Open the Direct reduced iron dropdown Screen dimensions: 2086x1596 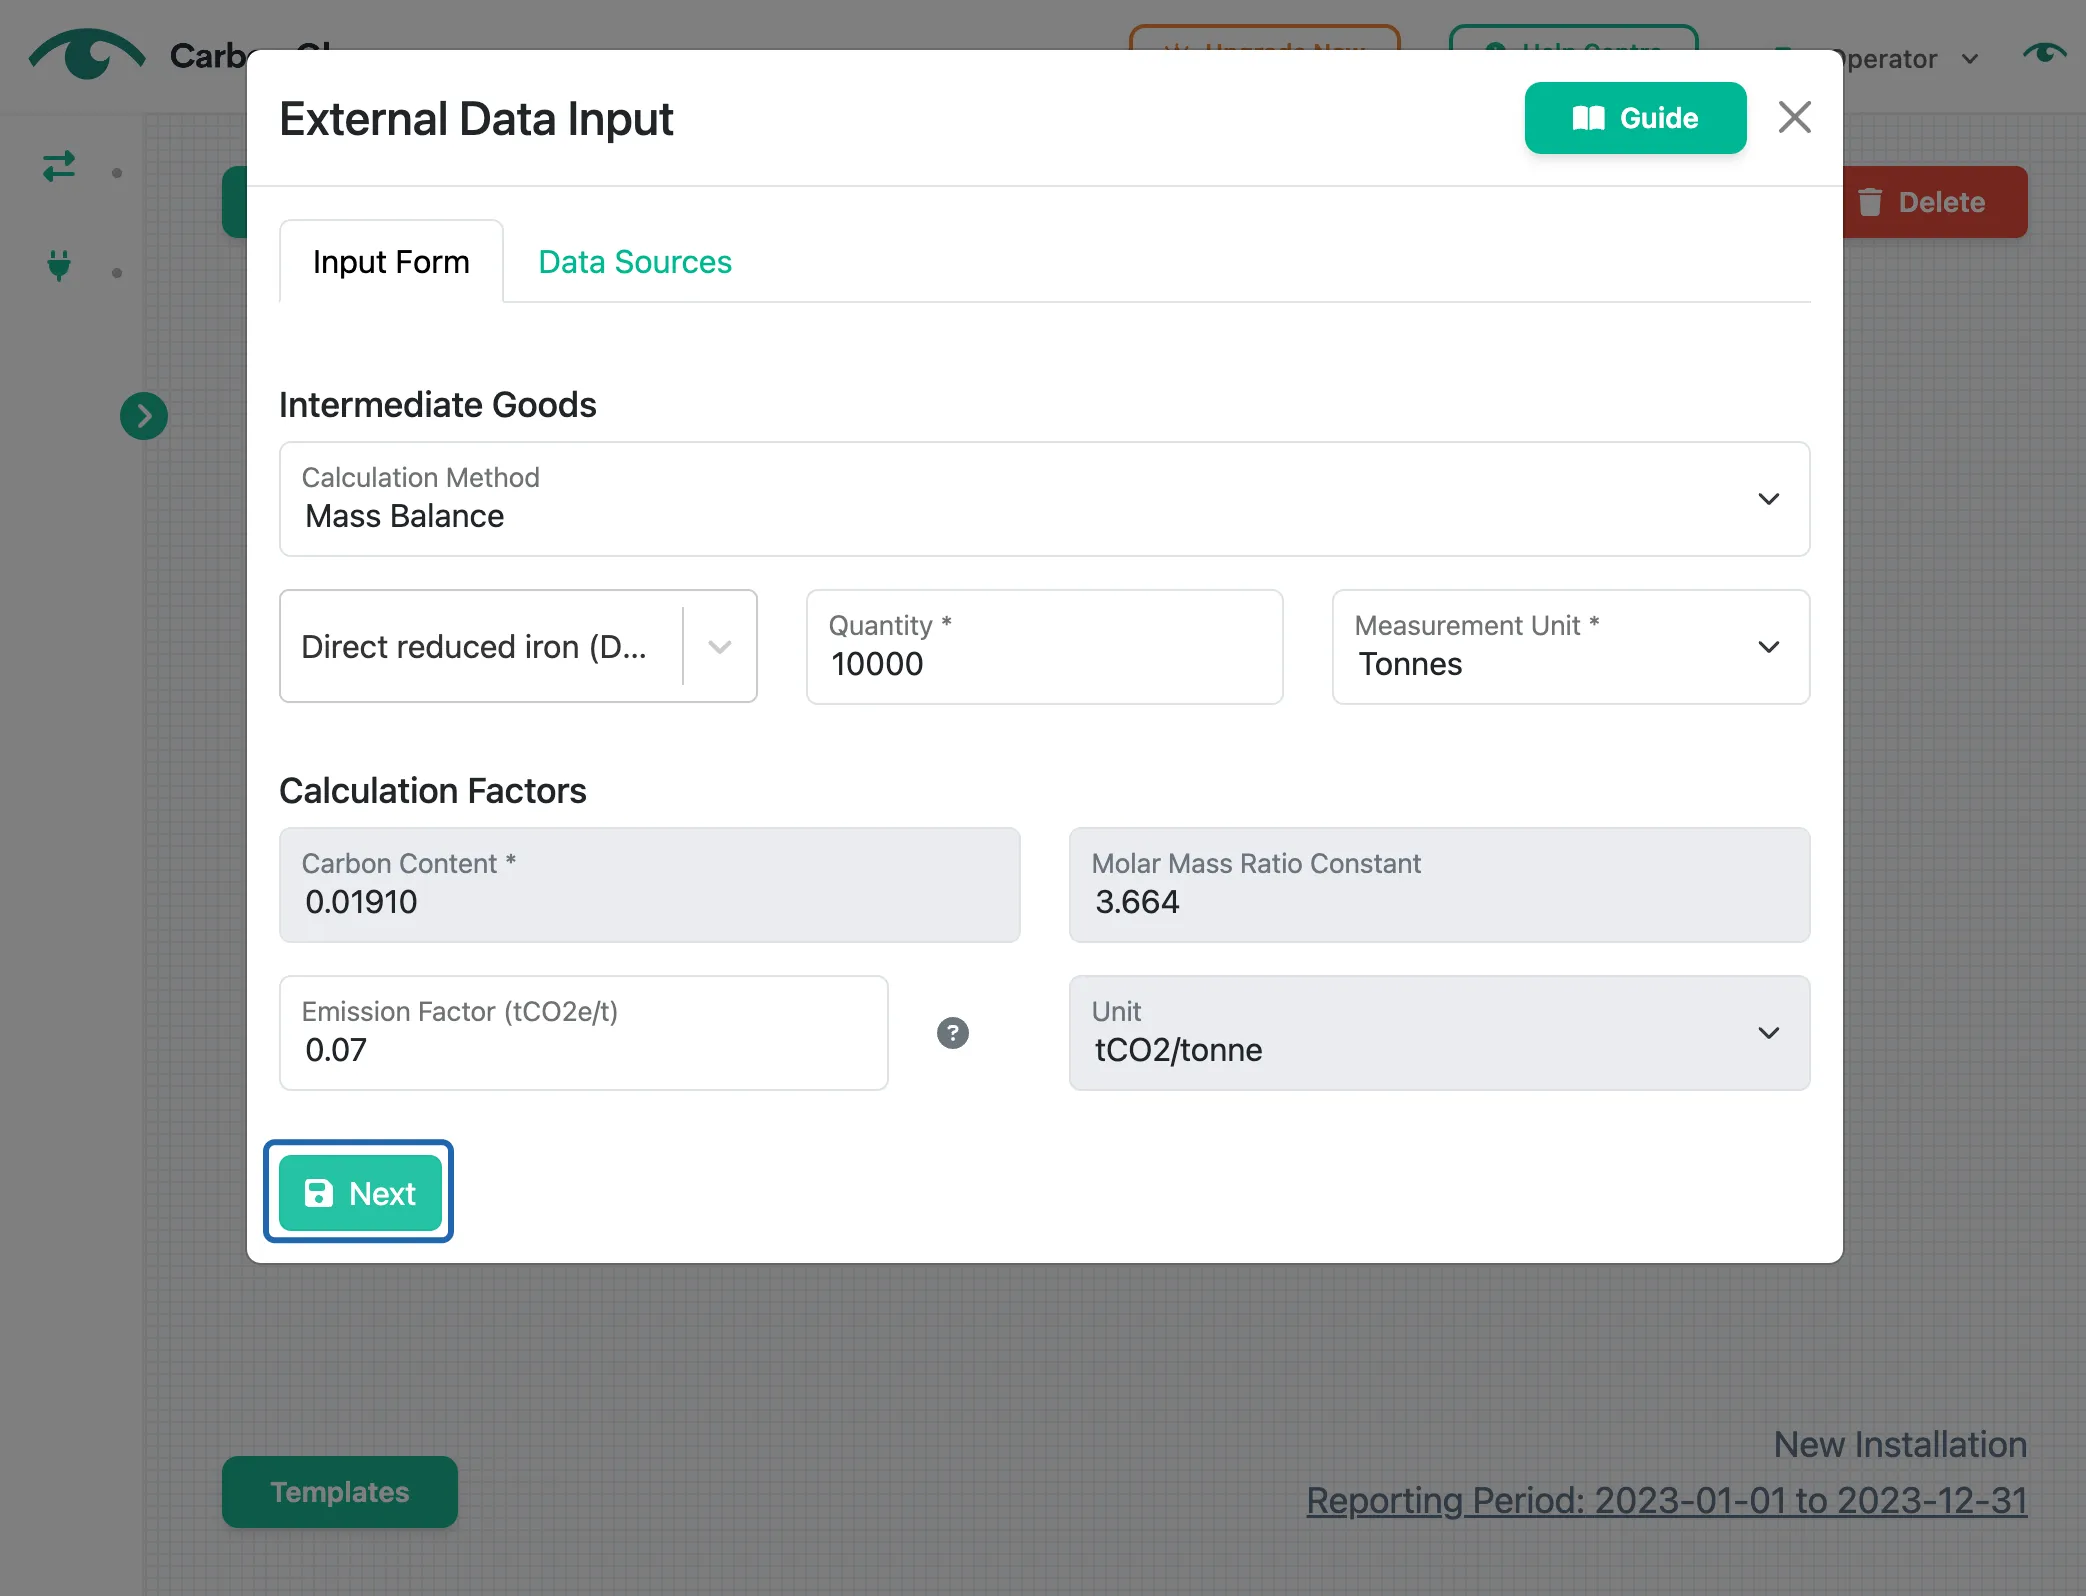(518, 647)
